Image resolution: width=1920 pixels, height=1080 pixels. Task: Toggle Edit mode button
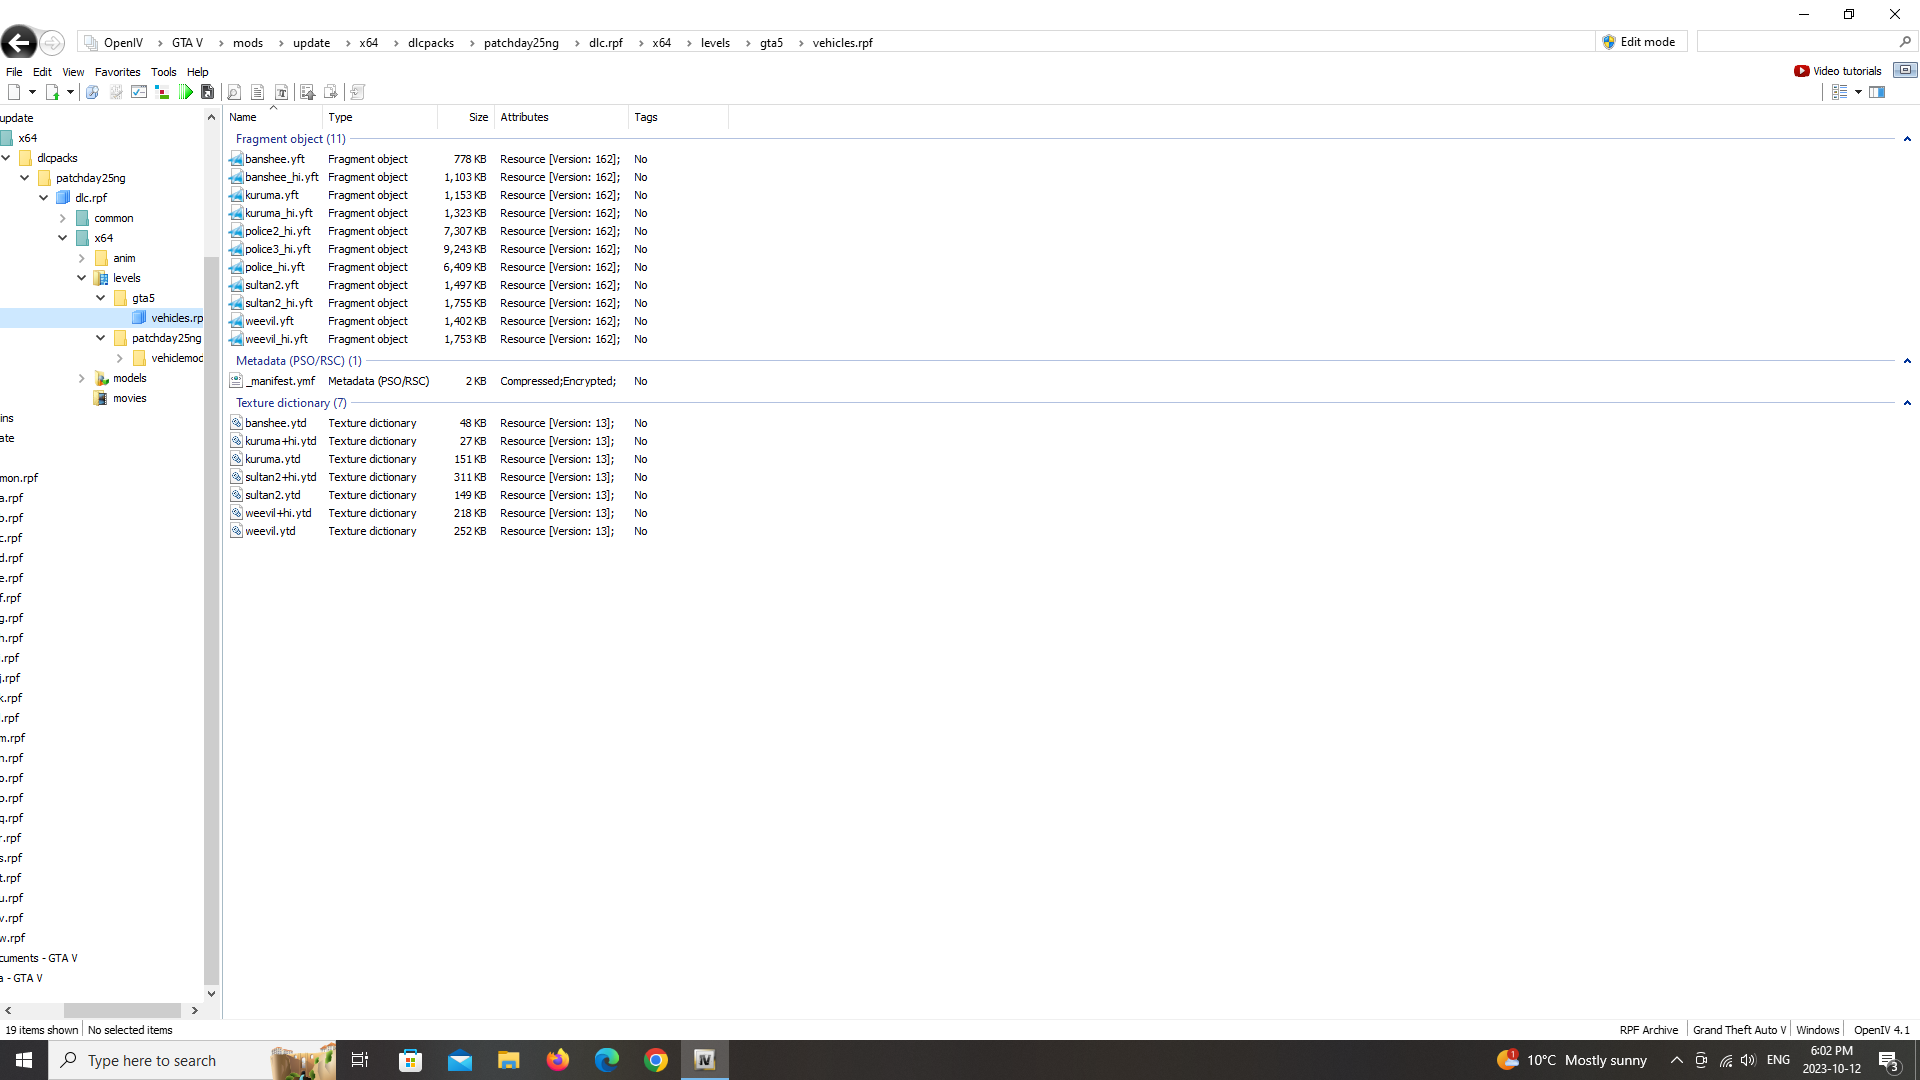click(1638, 42)
